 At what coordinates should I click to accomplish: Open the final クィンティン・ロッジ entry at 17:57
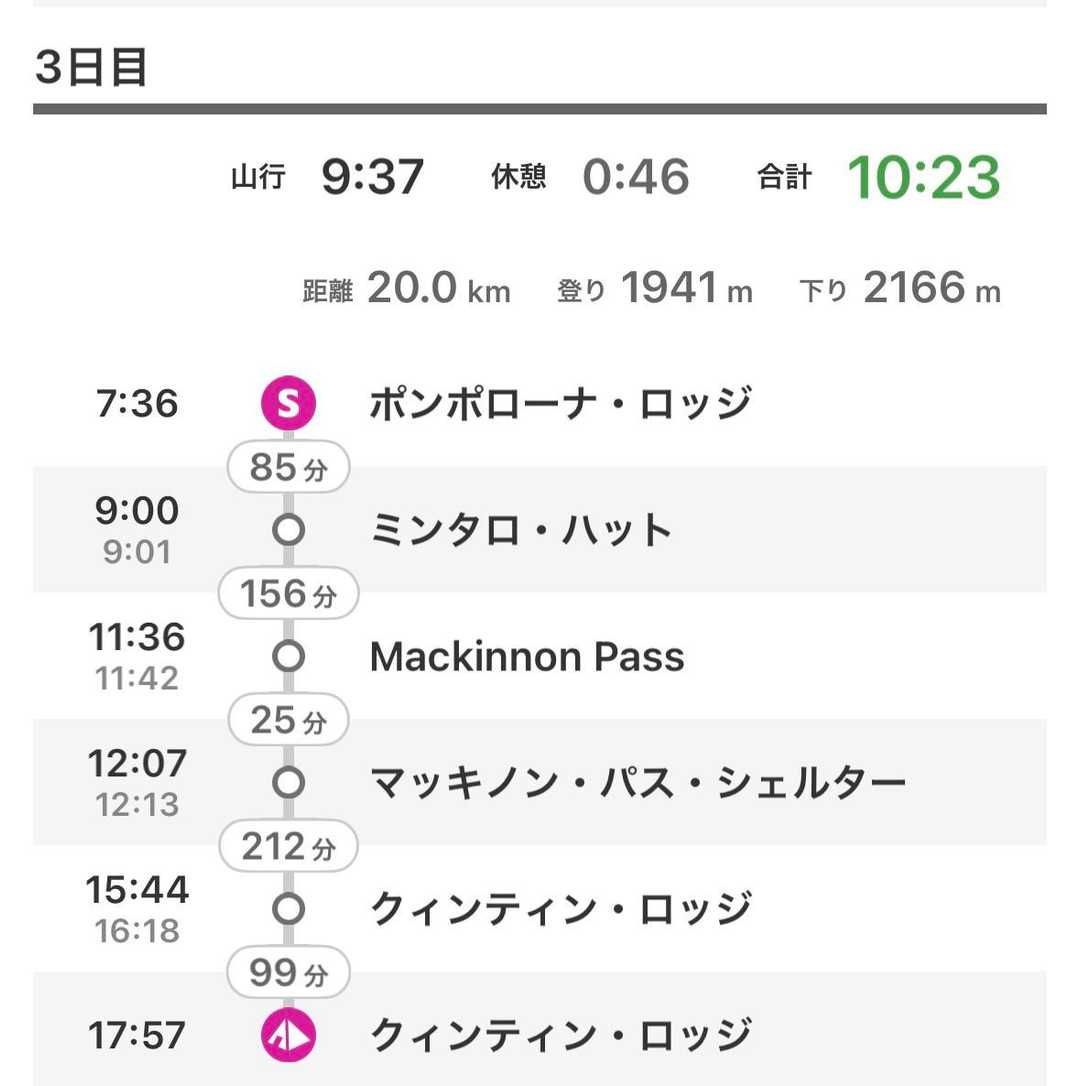pyautogui.click(x=560, y=1035)
